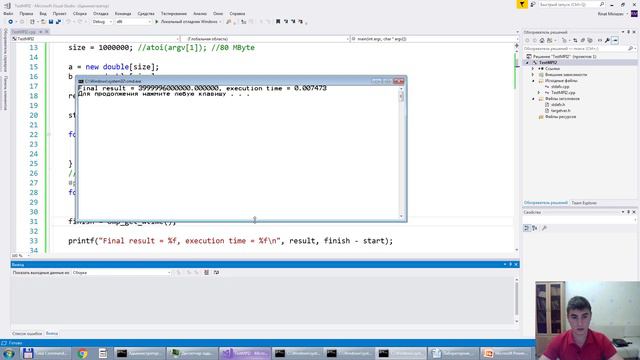Click the property pages wrench in Properties panel

[544, 228]
